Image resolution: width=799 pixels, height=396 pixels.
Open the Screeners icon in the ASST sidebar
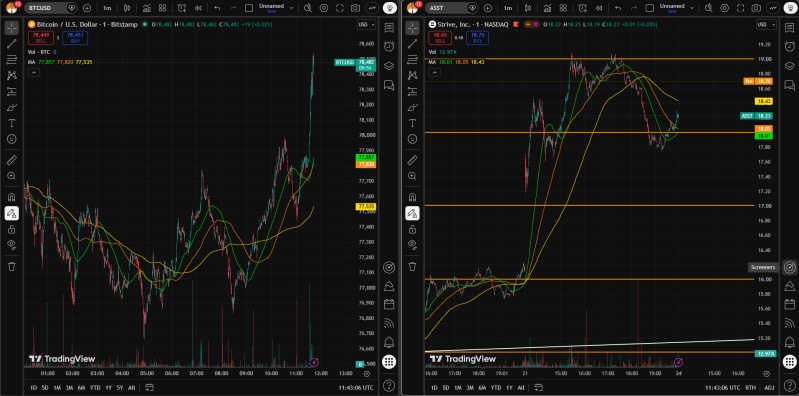[x=789, y=267]
